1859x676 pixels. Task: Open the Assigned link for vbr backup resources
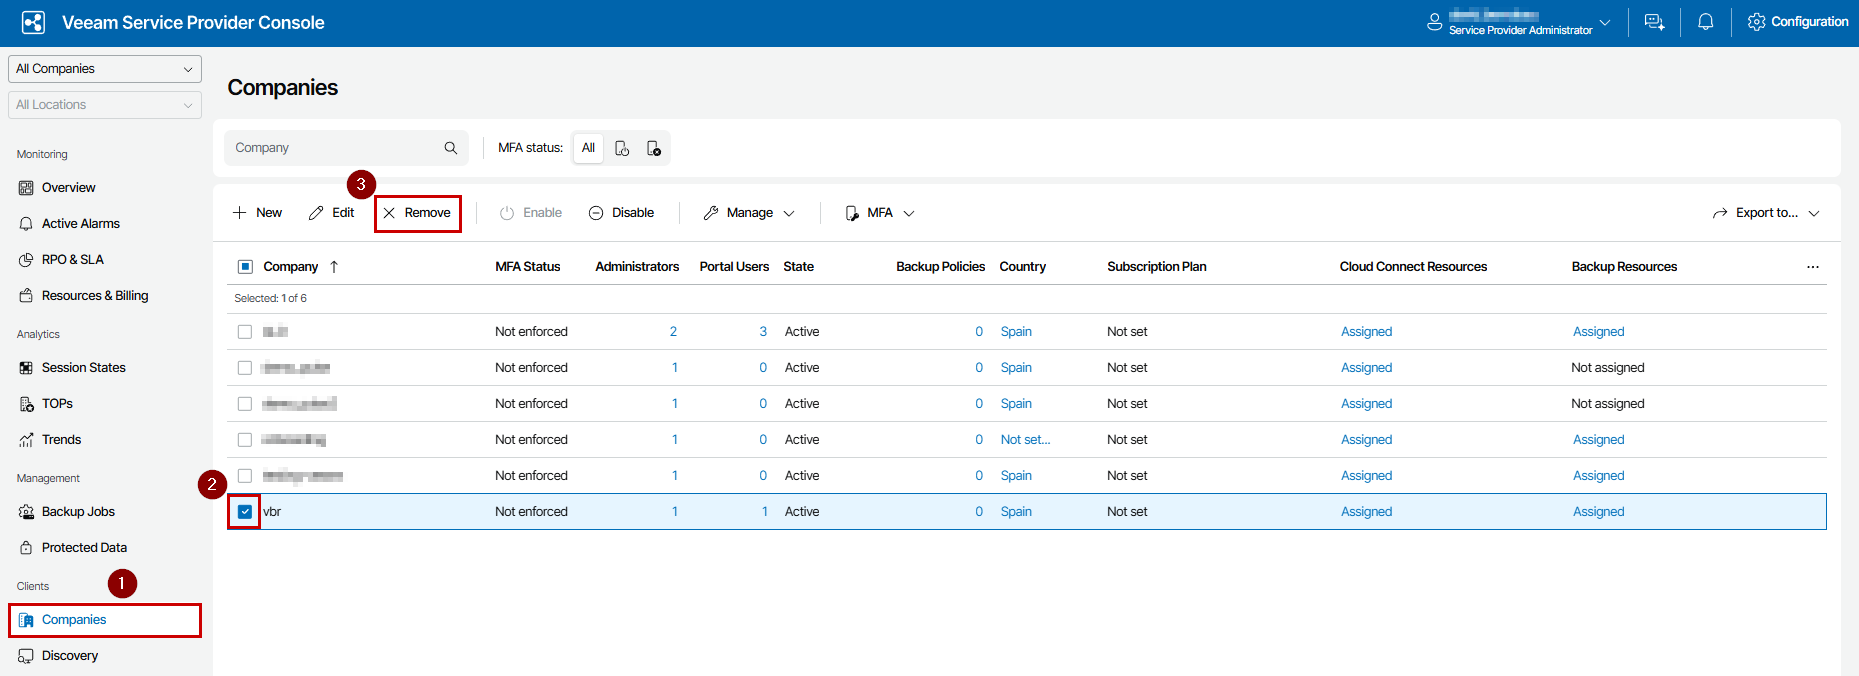[x=1598, y=512]
